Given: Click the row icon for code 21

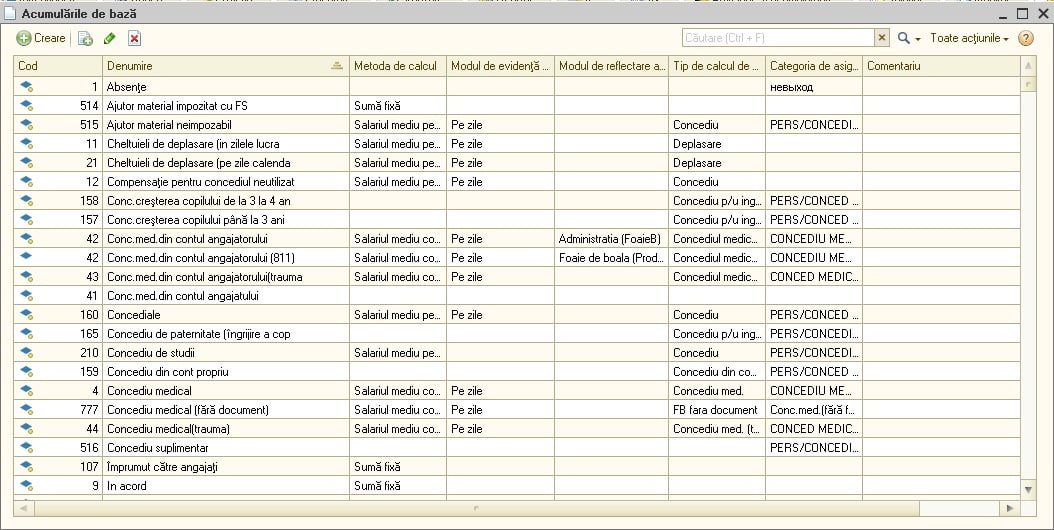Looking at the screenshot, I should (27, 162).
